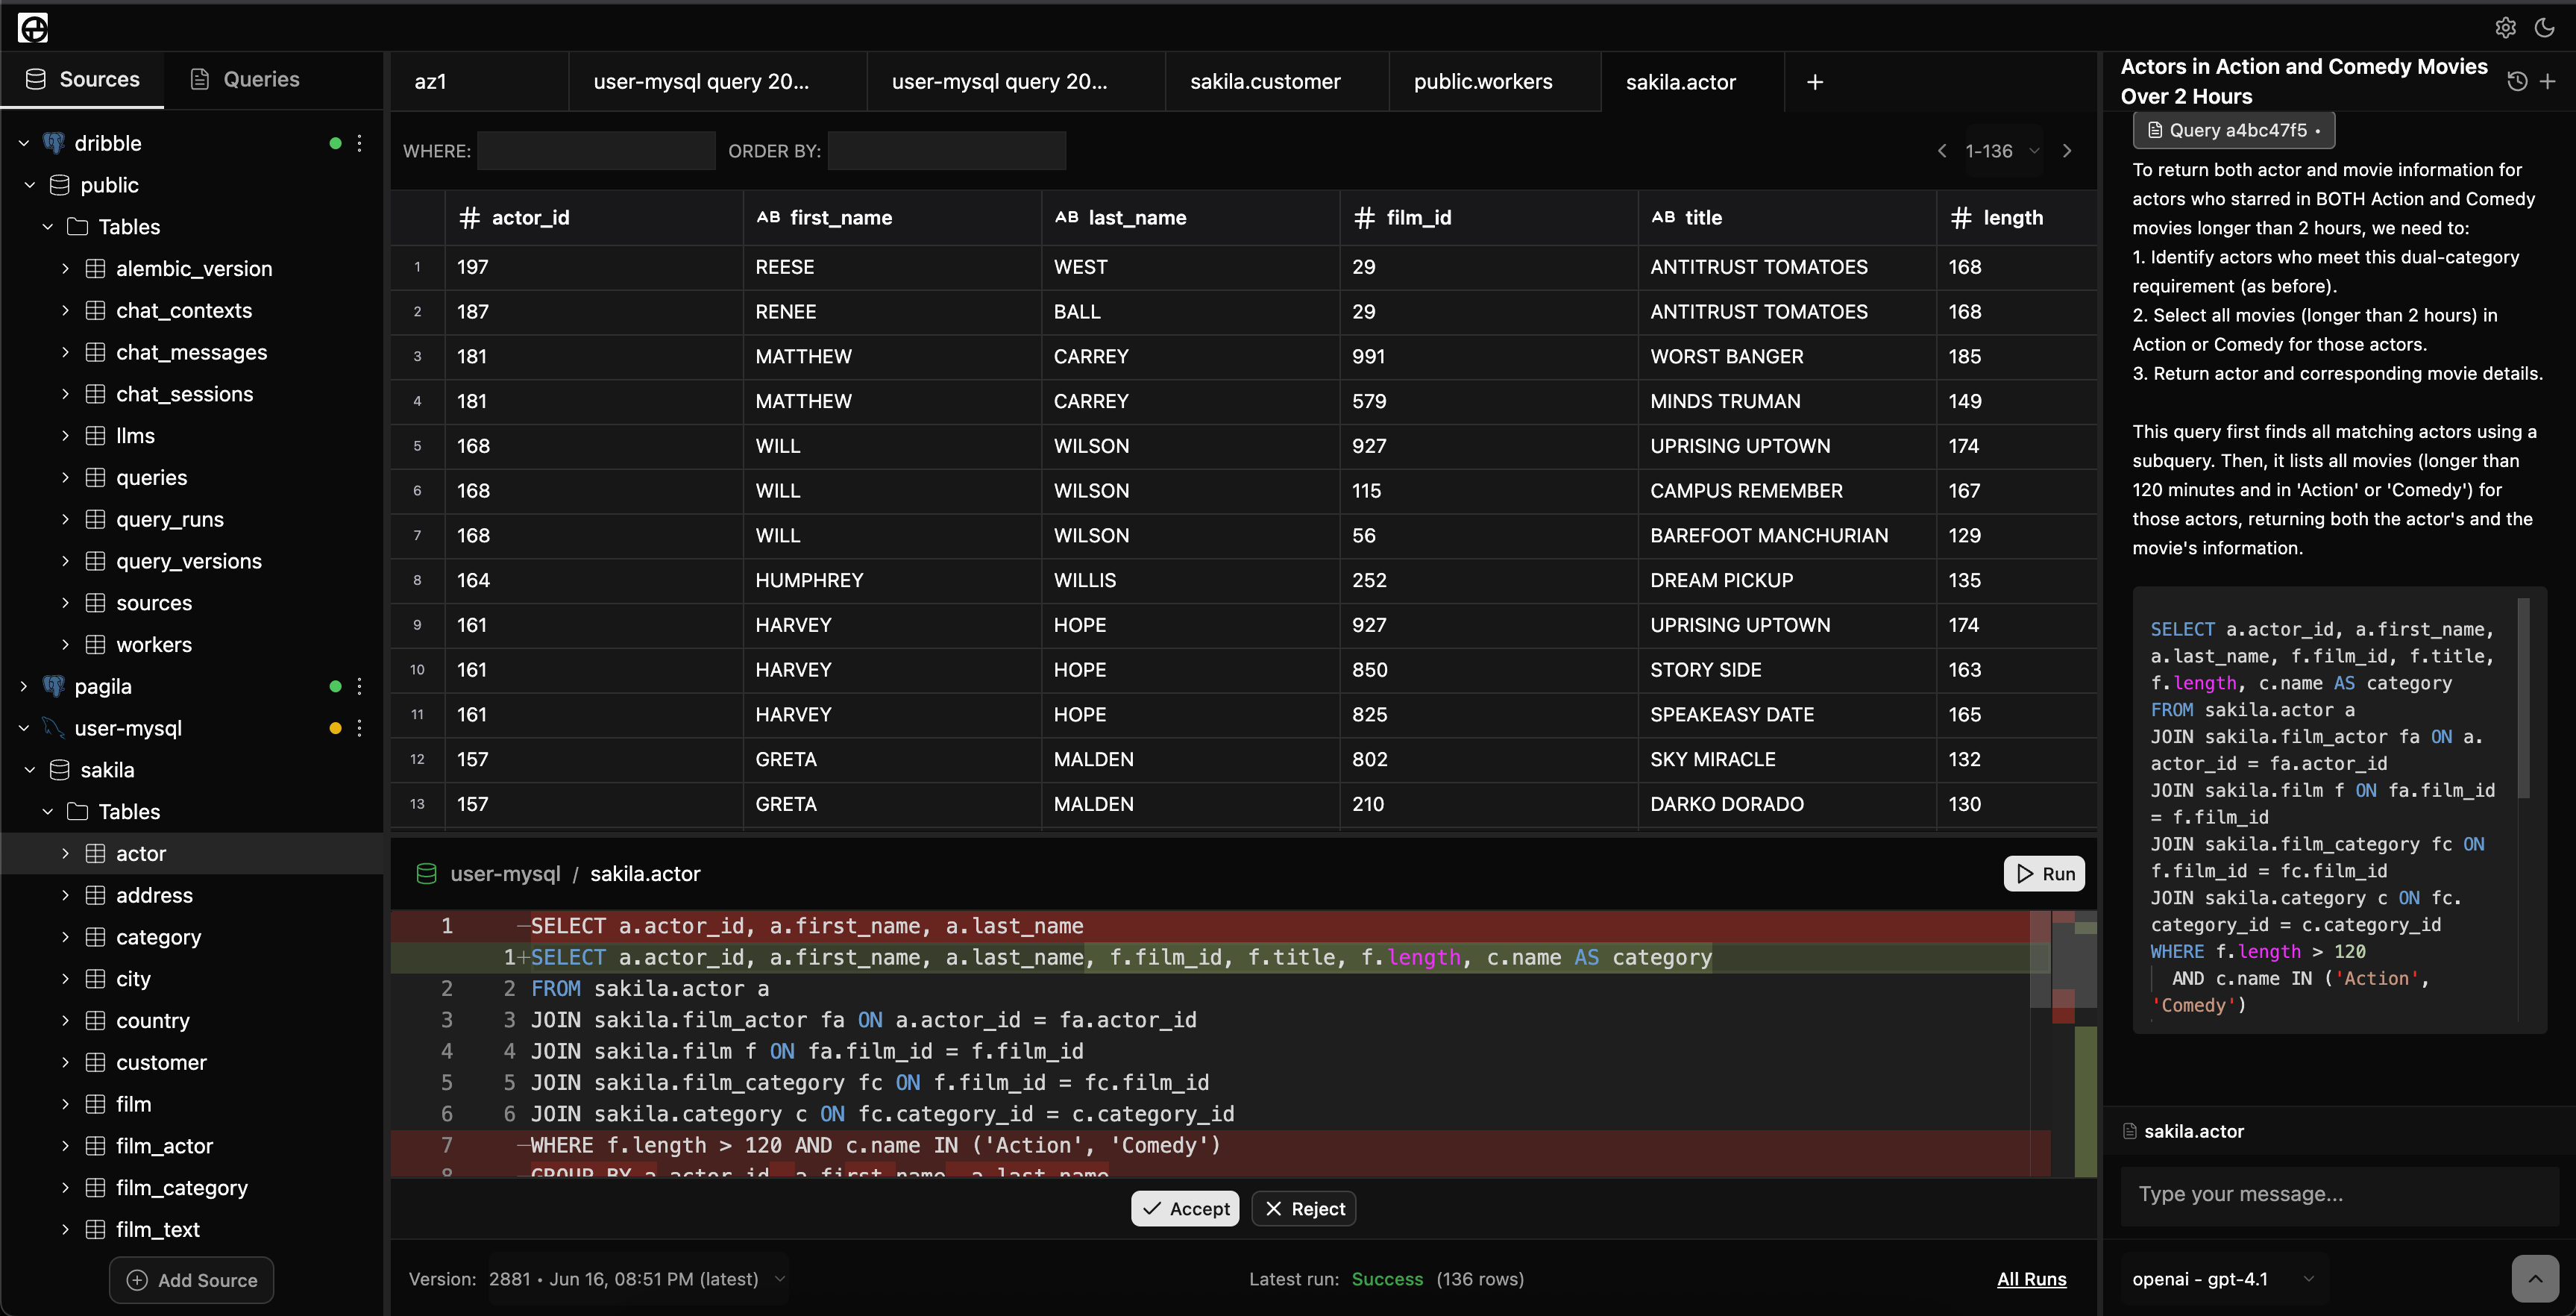Send message with arrow button

point(2535,1279)
